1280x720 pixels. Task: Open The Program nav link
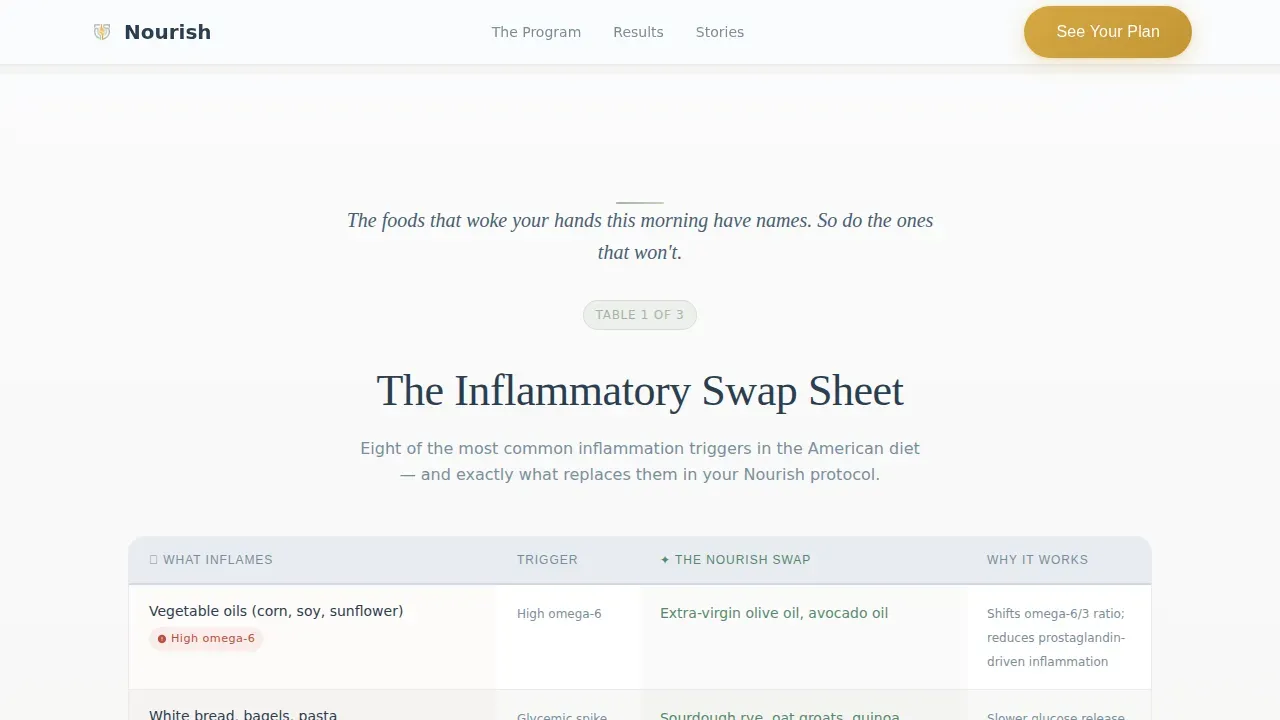(x=536, y=32)
